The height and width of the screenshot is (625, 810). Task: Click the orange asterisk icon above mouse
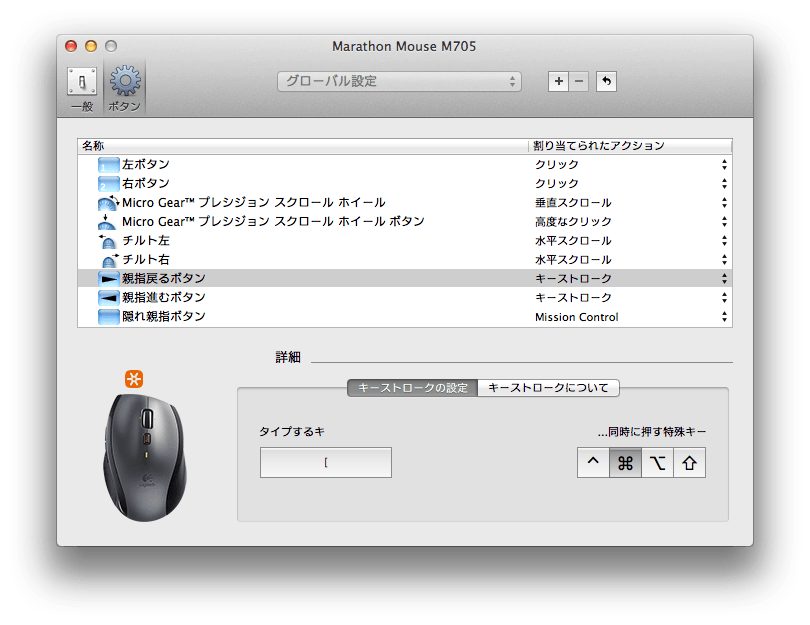point(134,379)
